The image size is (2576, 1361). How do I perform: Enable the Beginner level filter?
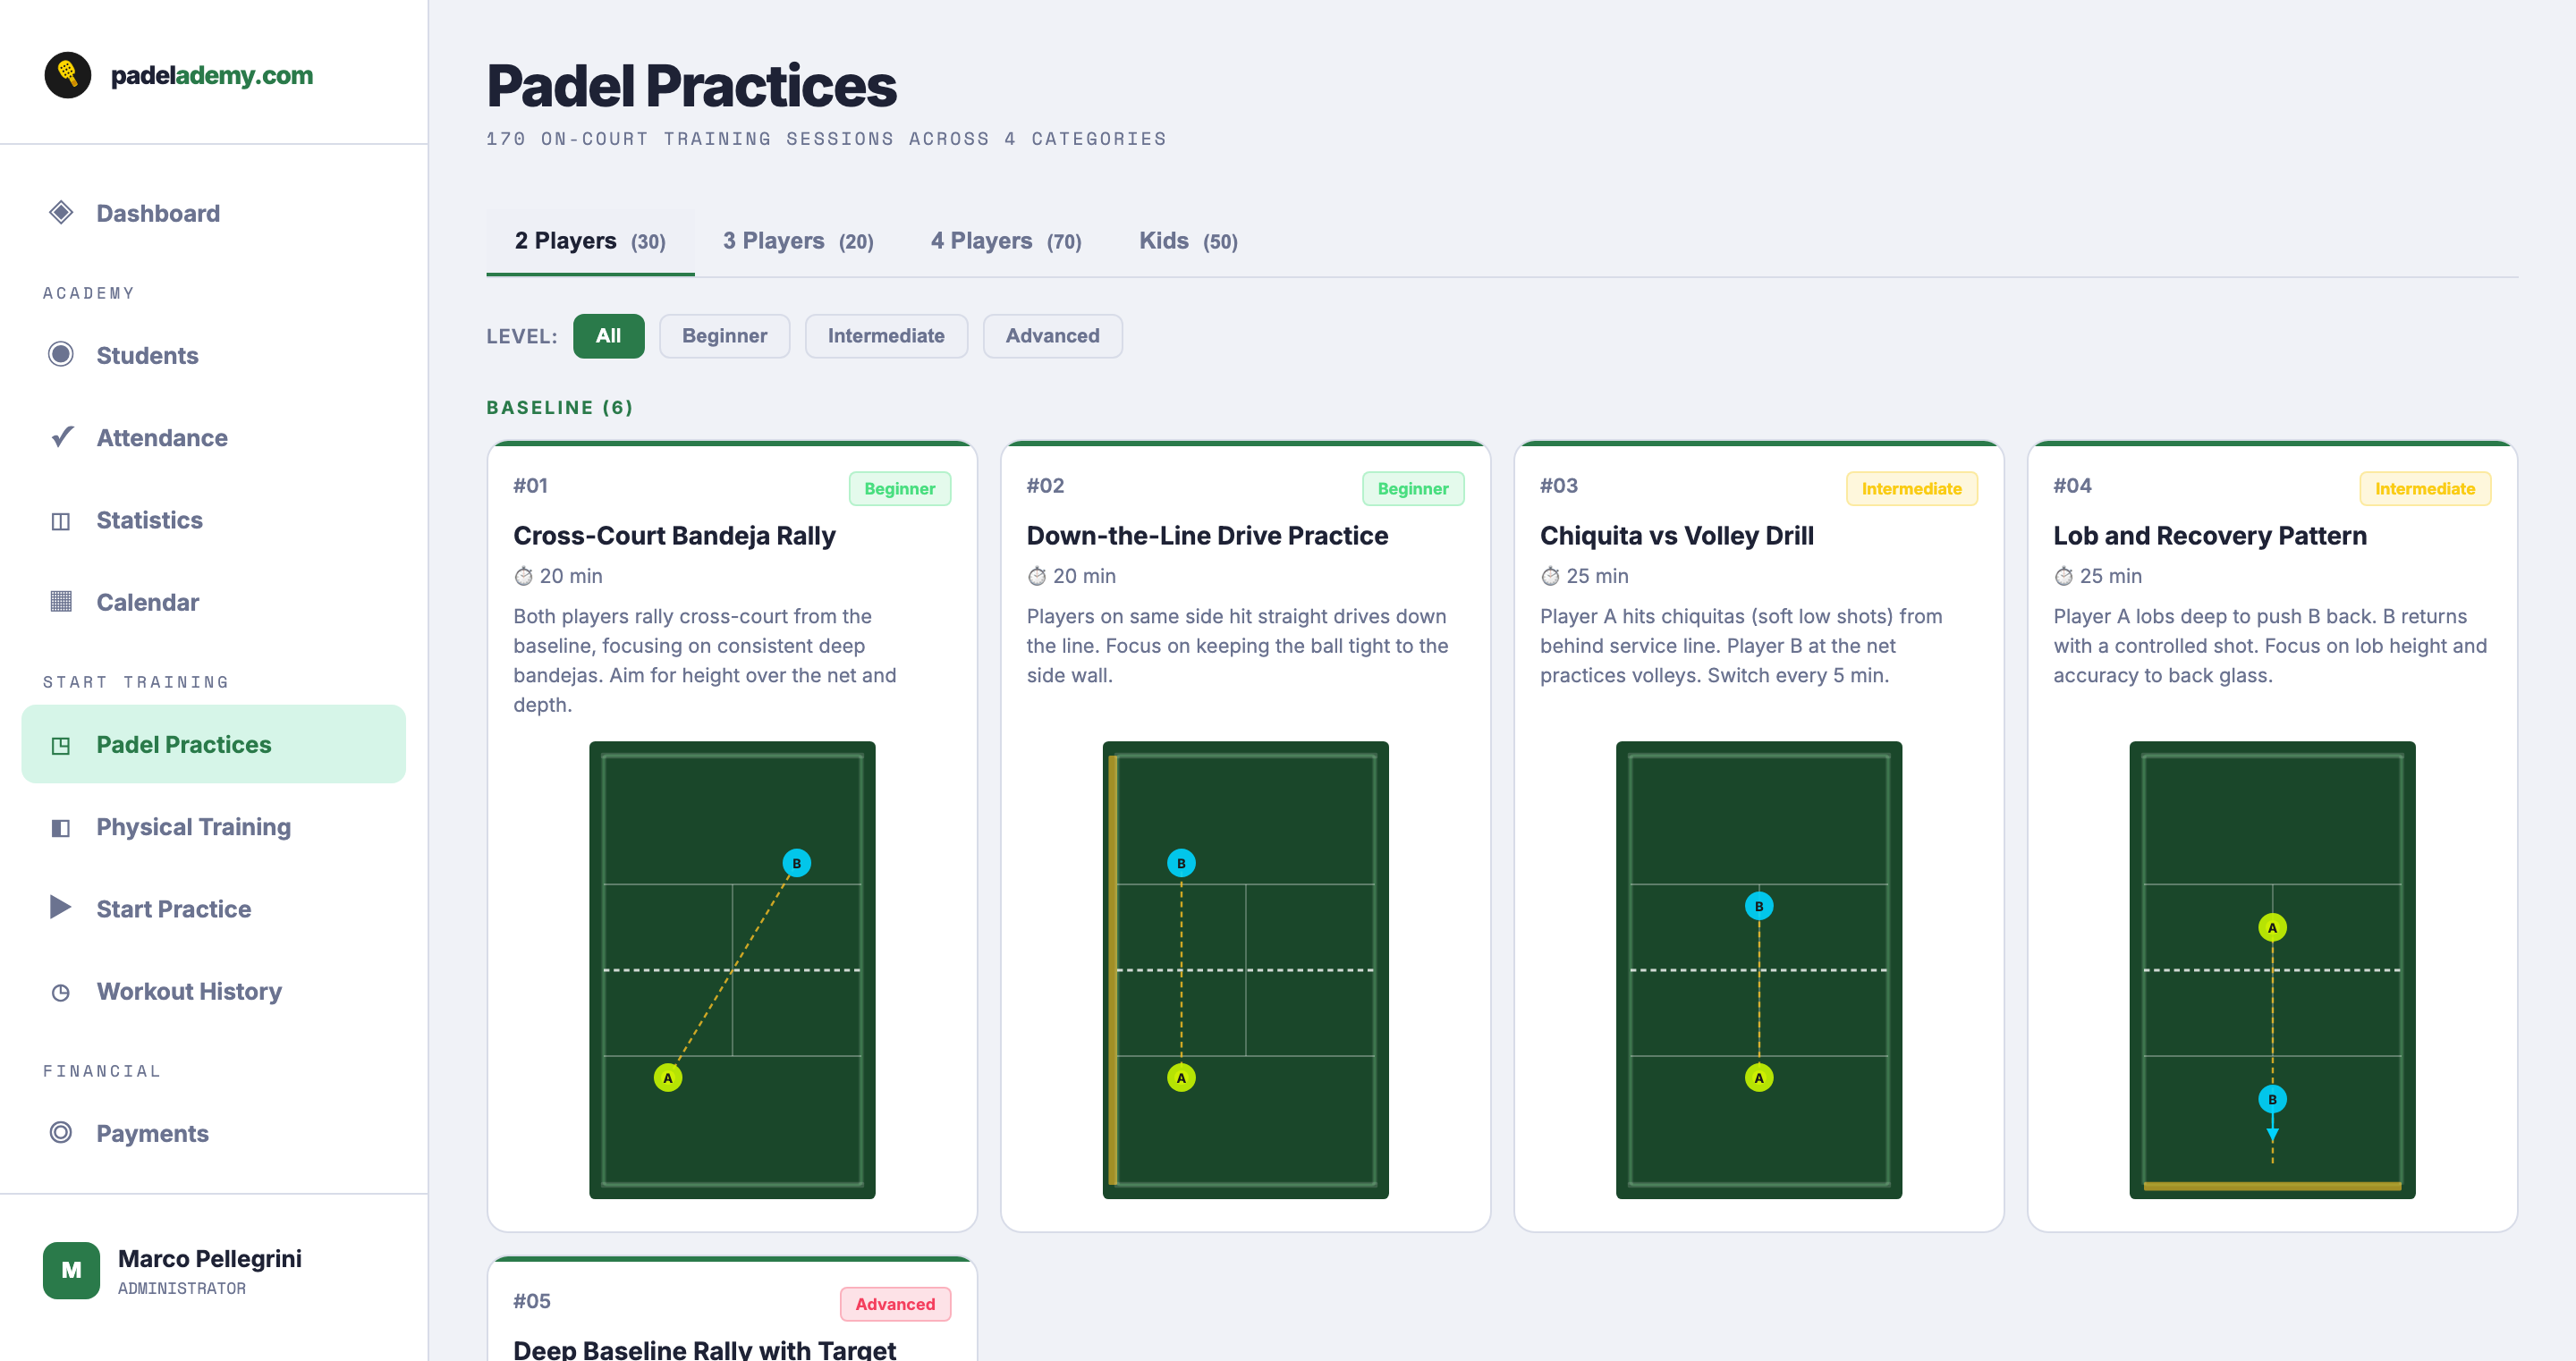click(724, 336)
